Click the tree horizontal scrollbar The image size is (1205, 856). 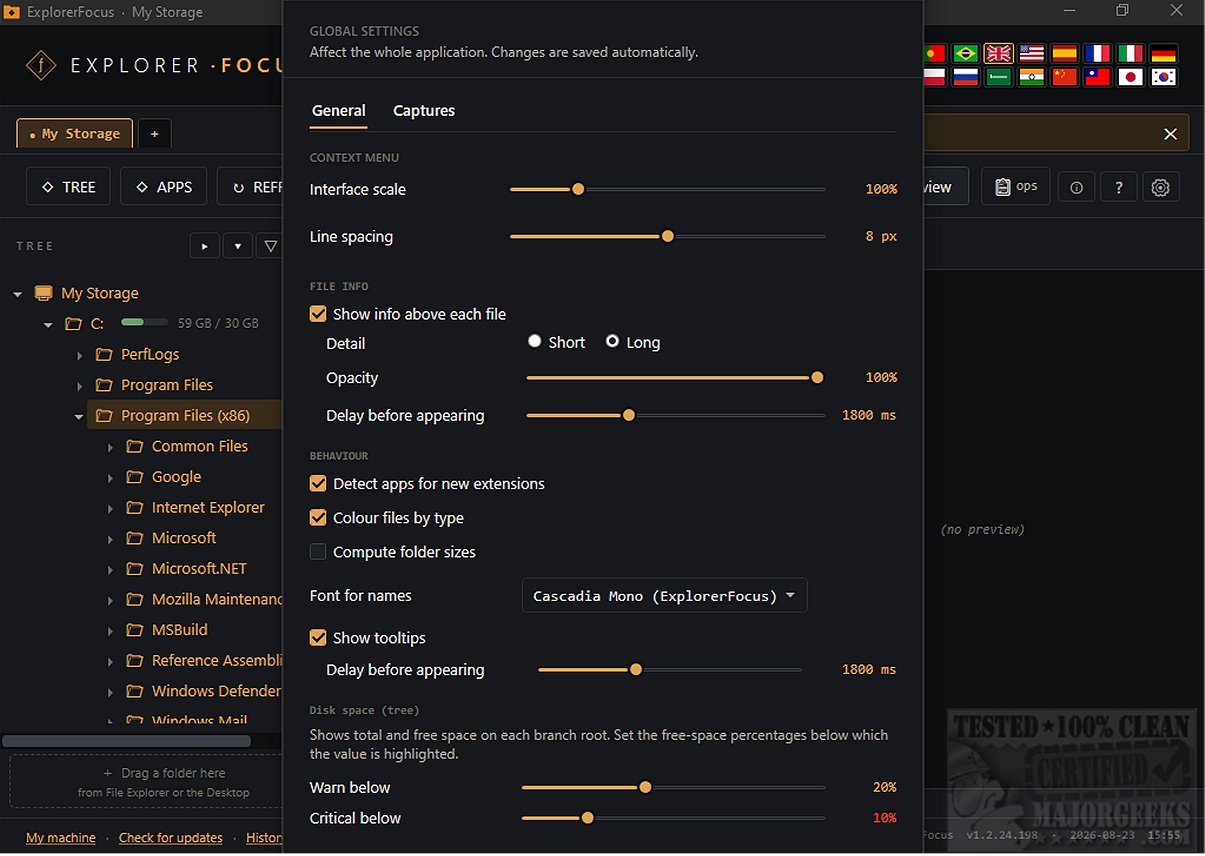[126, 741]
